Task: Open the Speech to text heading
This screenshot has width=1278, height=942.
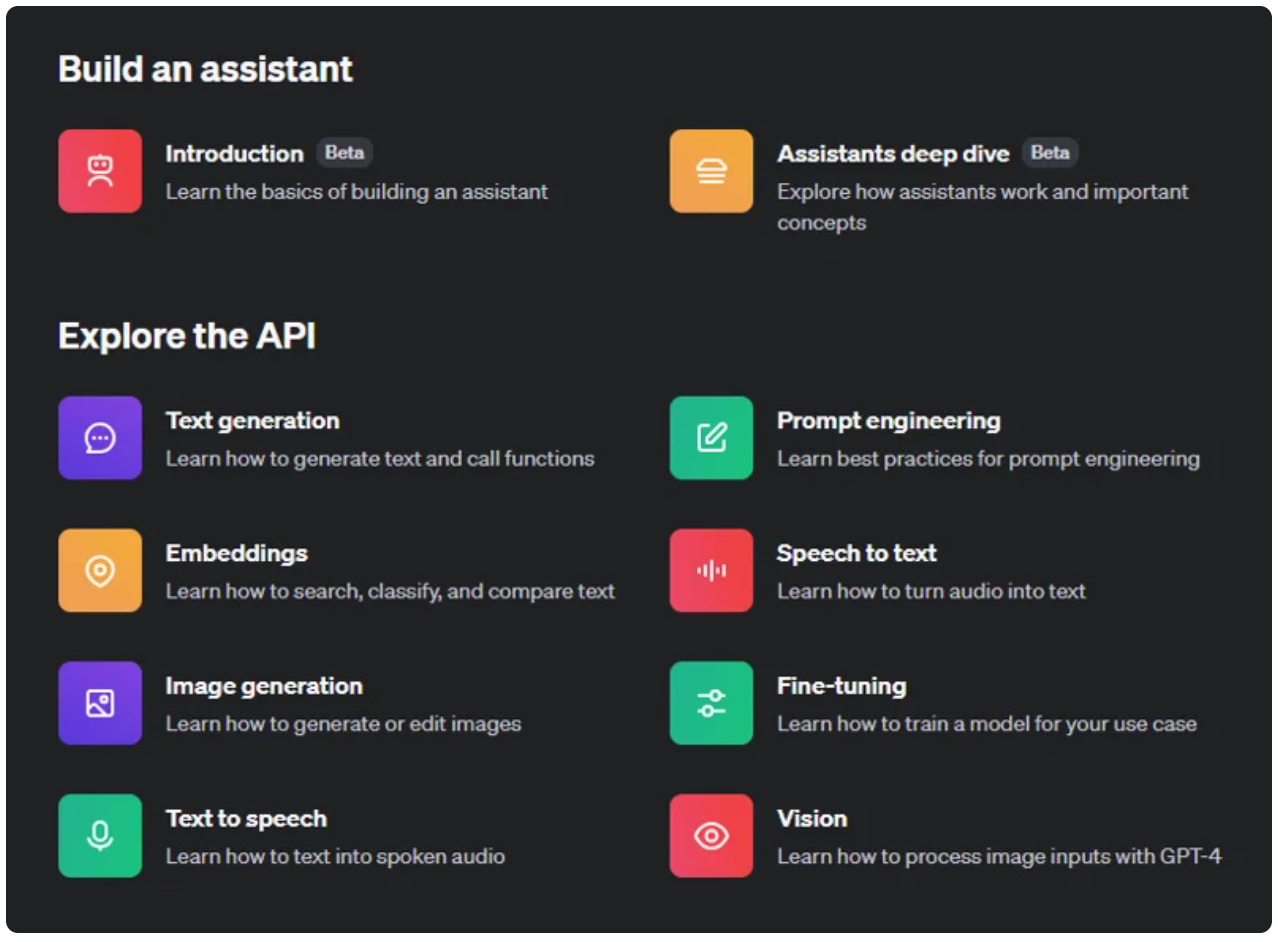Action: point(857,553)
